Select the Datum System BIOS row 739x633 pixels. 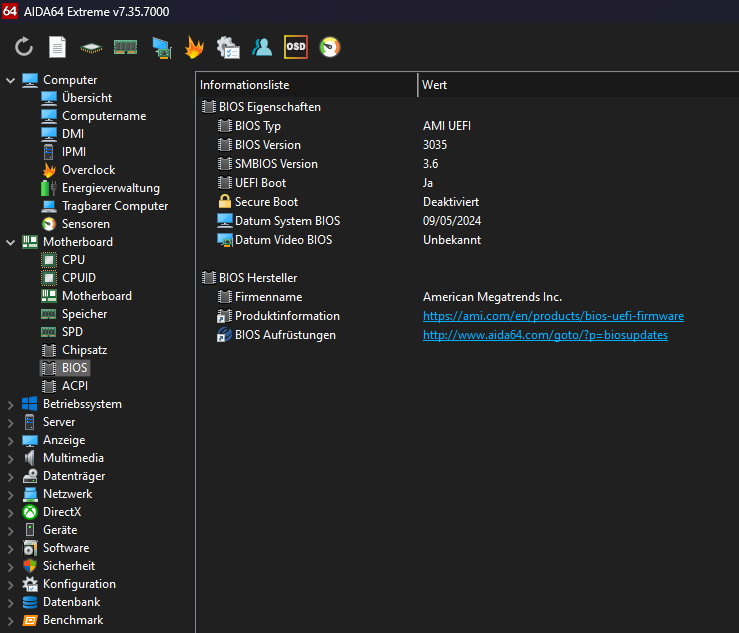point(287,221)
